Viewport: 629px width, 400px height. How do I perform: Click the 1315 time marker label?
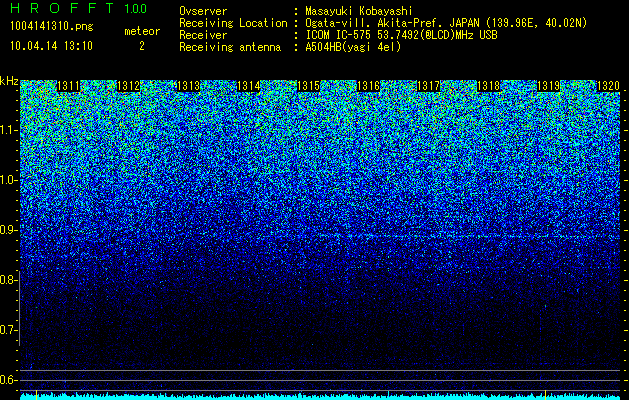pos(308,86)
